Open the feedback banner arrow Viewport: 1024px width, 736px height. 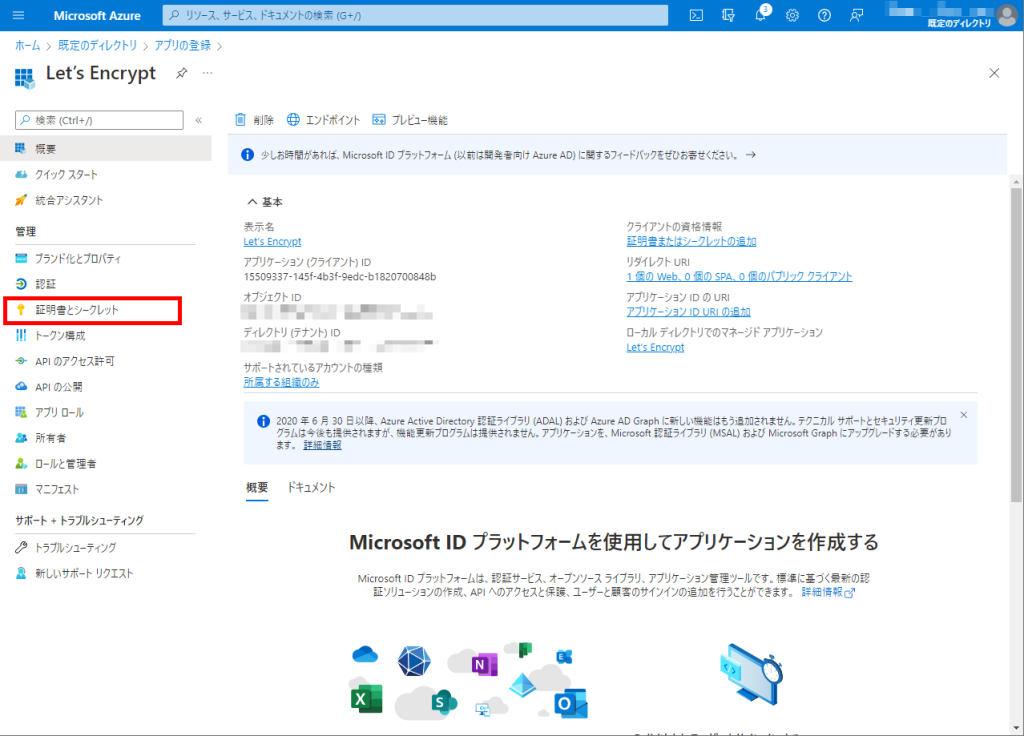click(x=751, y=155)
